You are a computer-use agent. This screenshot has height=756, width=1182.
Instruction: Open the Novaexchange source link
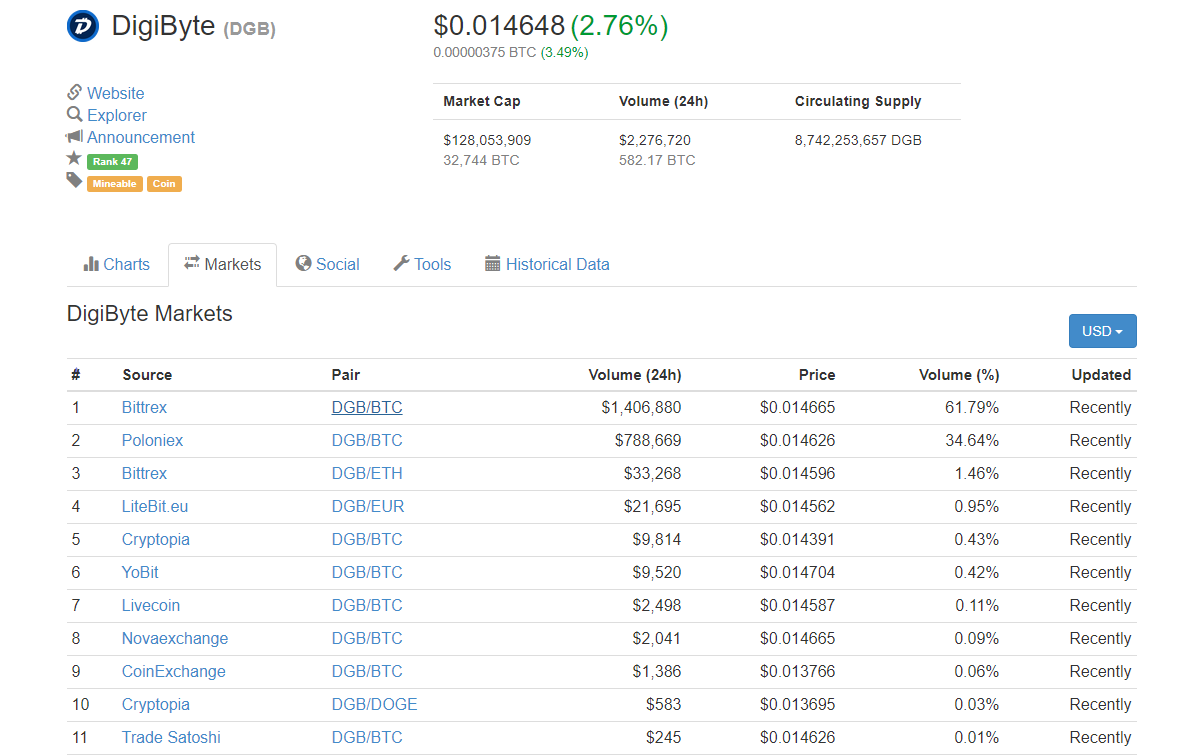coord(175,639)
